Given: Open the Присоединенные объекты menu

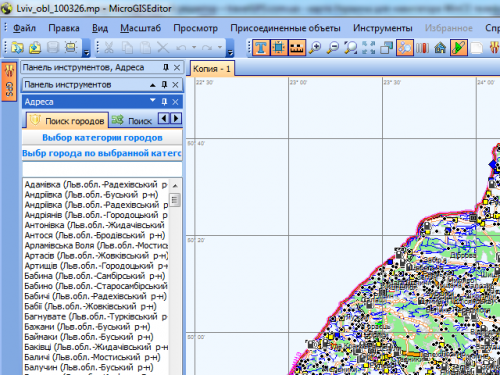Looking at the screenshot, I should [x=285, y=28].
